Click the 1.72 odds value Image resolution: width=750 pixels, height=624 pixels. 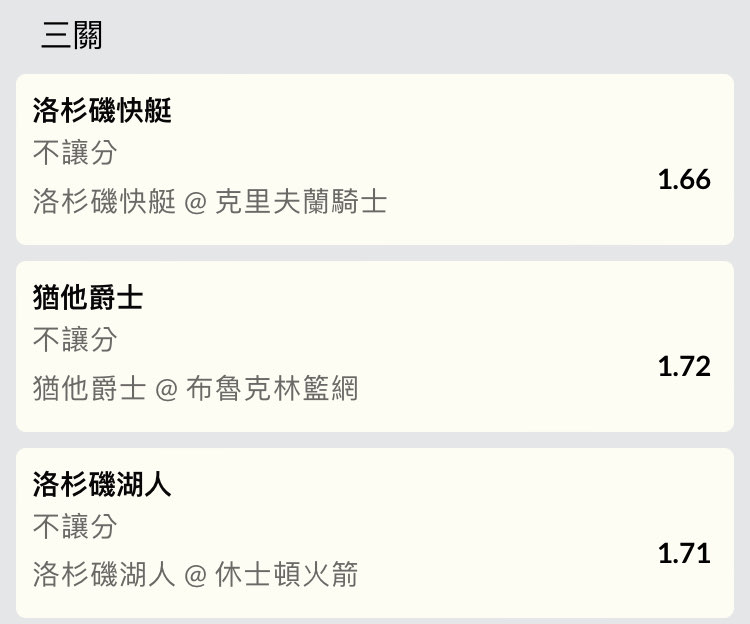[x=684, y=366]
